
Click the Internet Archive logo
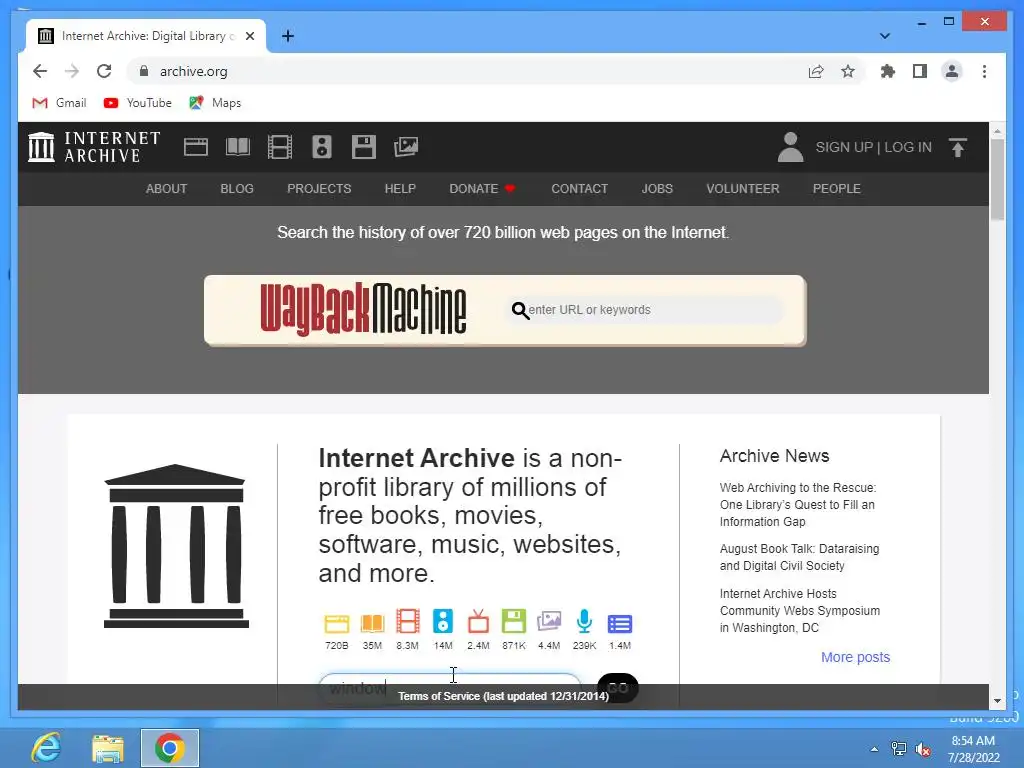coord(94,147)
